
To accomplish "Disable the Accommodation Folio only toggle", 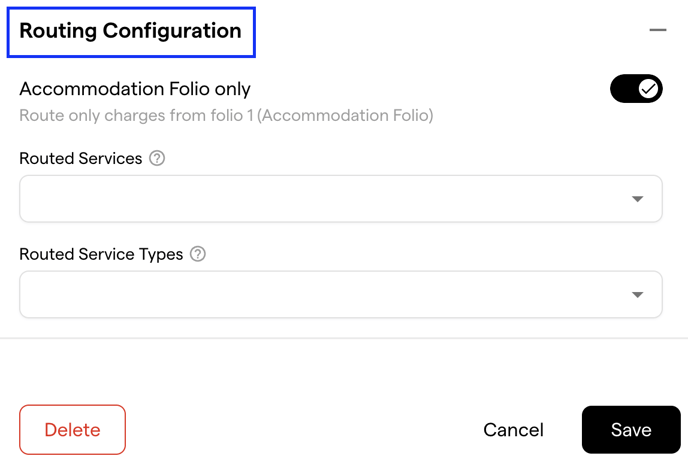I will tap(636, 89).
